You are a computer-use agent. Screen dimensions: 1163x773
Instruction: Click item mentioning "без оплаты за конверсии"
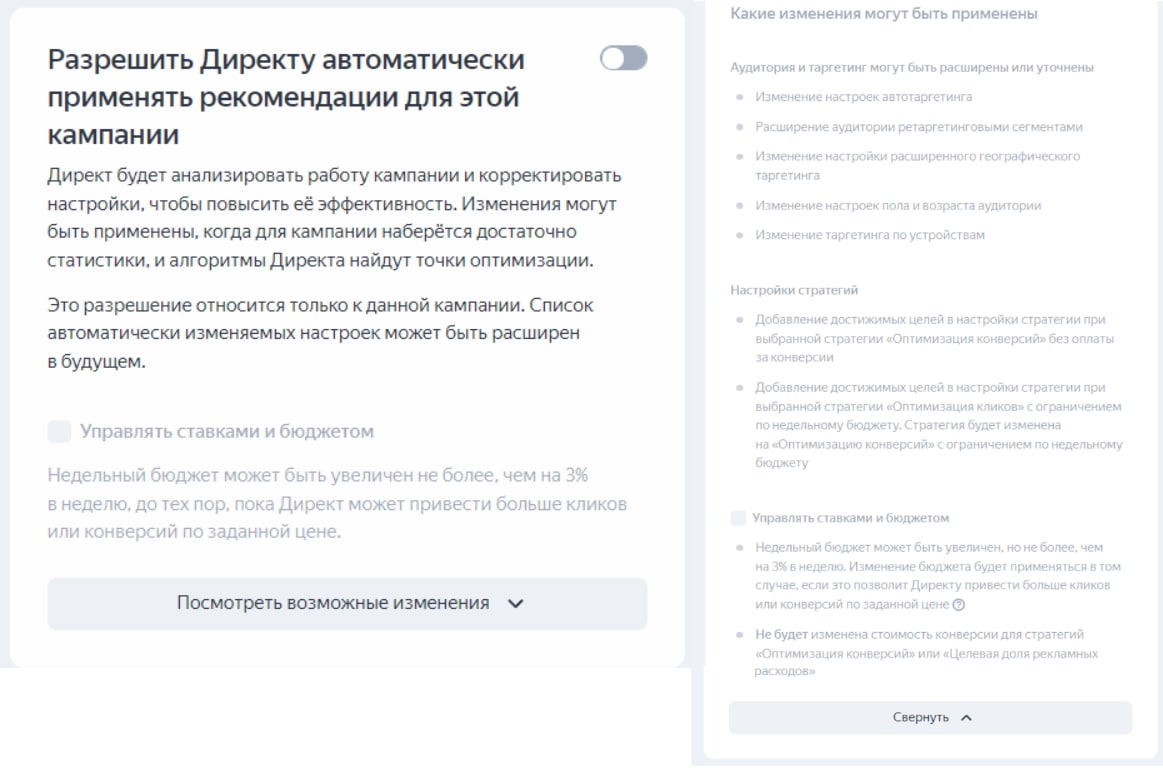point(935,338)
